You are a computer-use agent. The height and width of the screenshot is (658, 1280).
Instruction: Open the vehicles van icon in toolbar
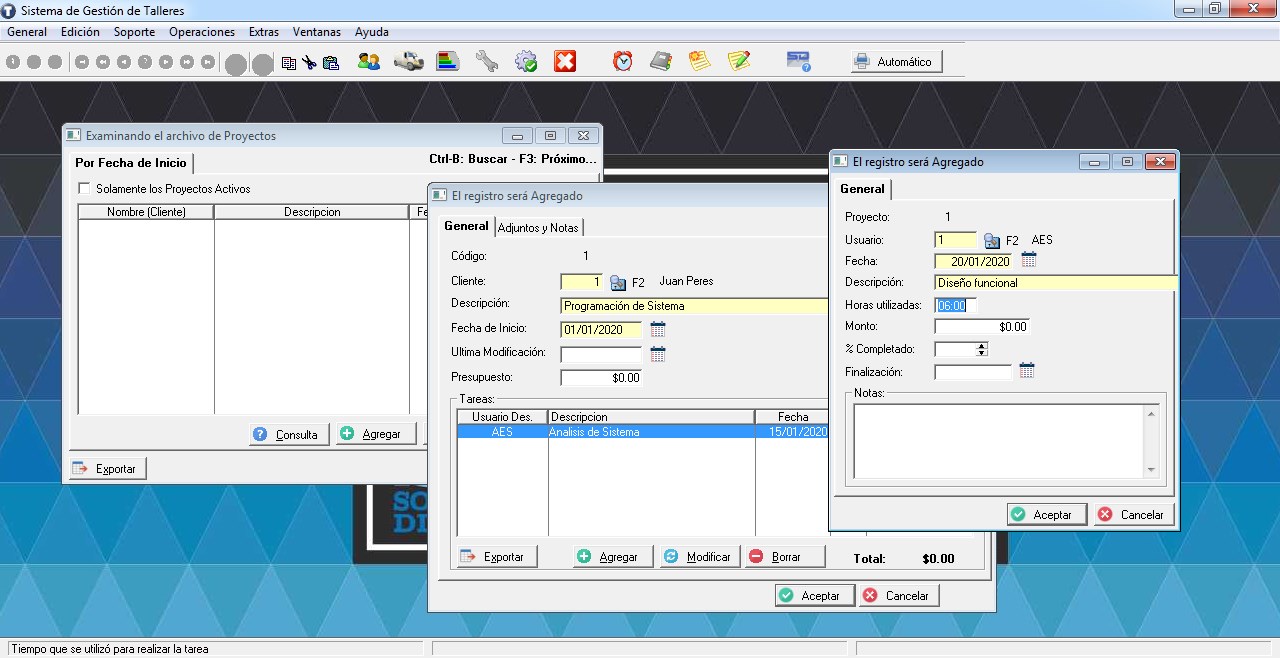408,62
